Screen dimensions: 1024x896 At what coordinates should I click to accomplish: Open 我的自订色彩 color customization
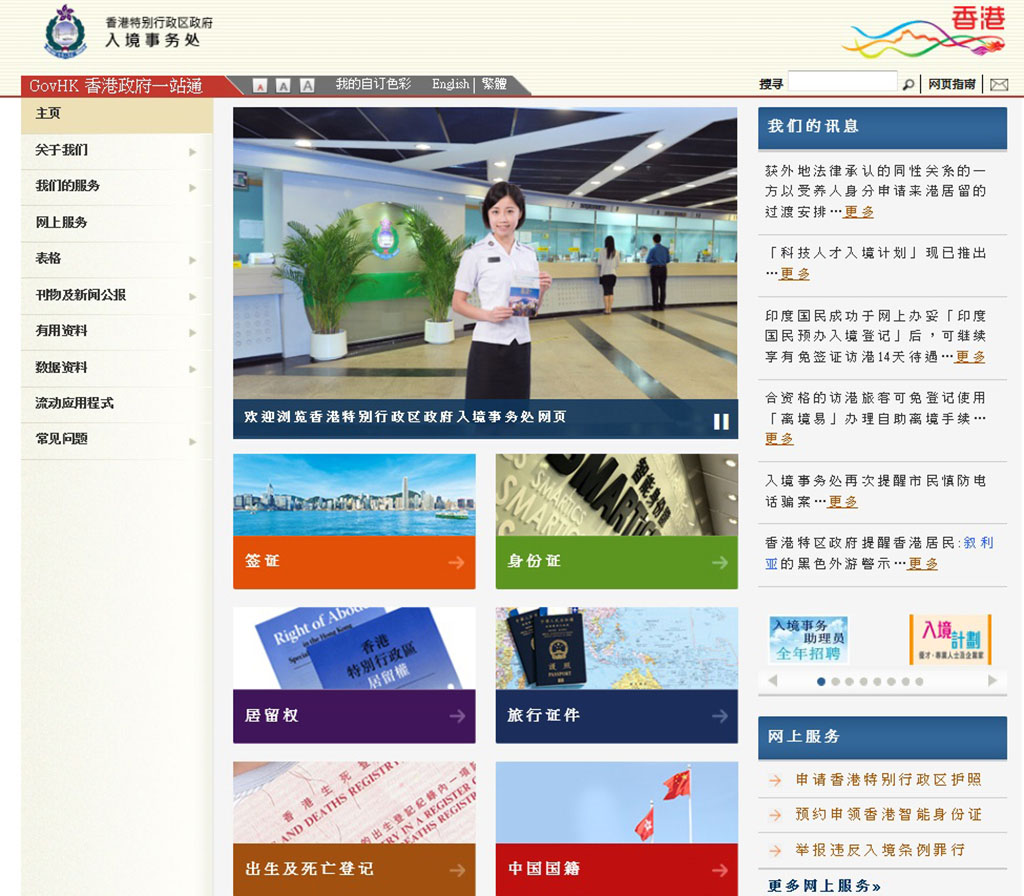point(373,85)
